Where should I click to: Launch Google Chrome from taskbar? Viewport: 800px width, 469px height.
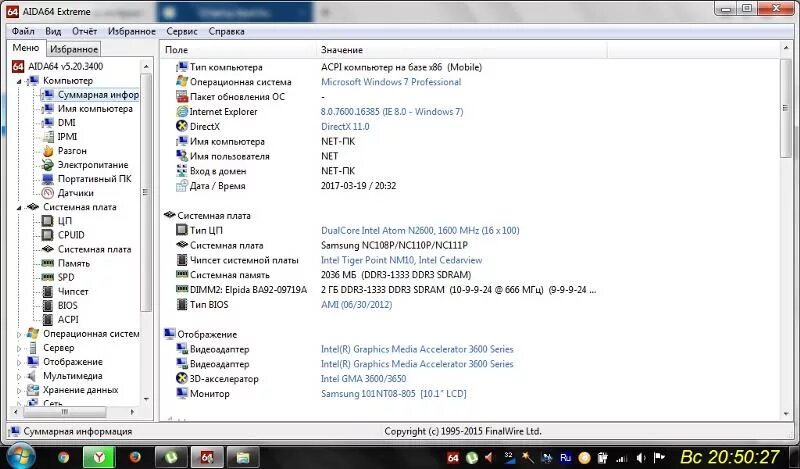pos(64,457)
